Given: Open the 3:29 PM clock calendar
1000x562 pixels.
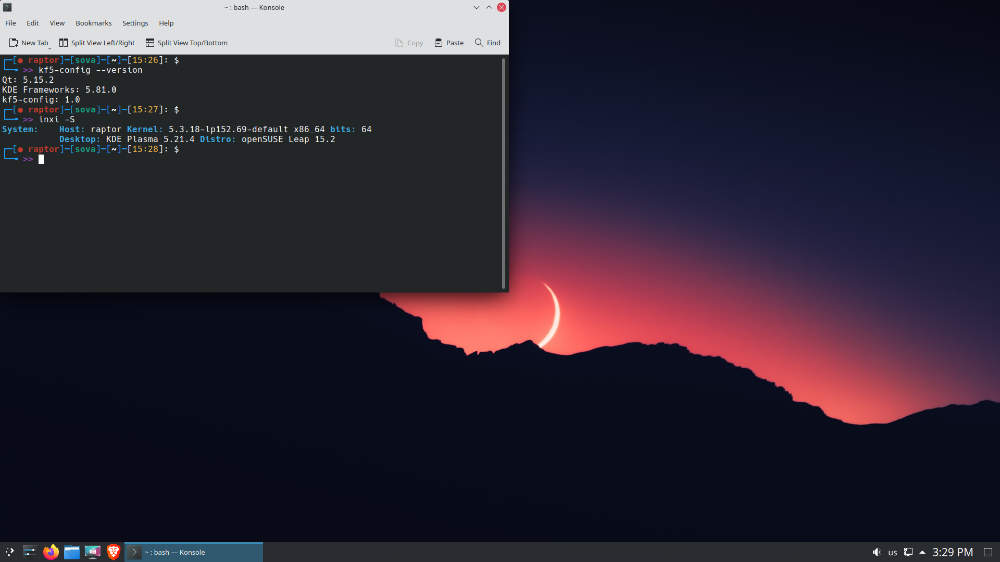Looking at the screenshot, I should coord(952,552).
